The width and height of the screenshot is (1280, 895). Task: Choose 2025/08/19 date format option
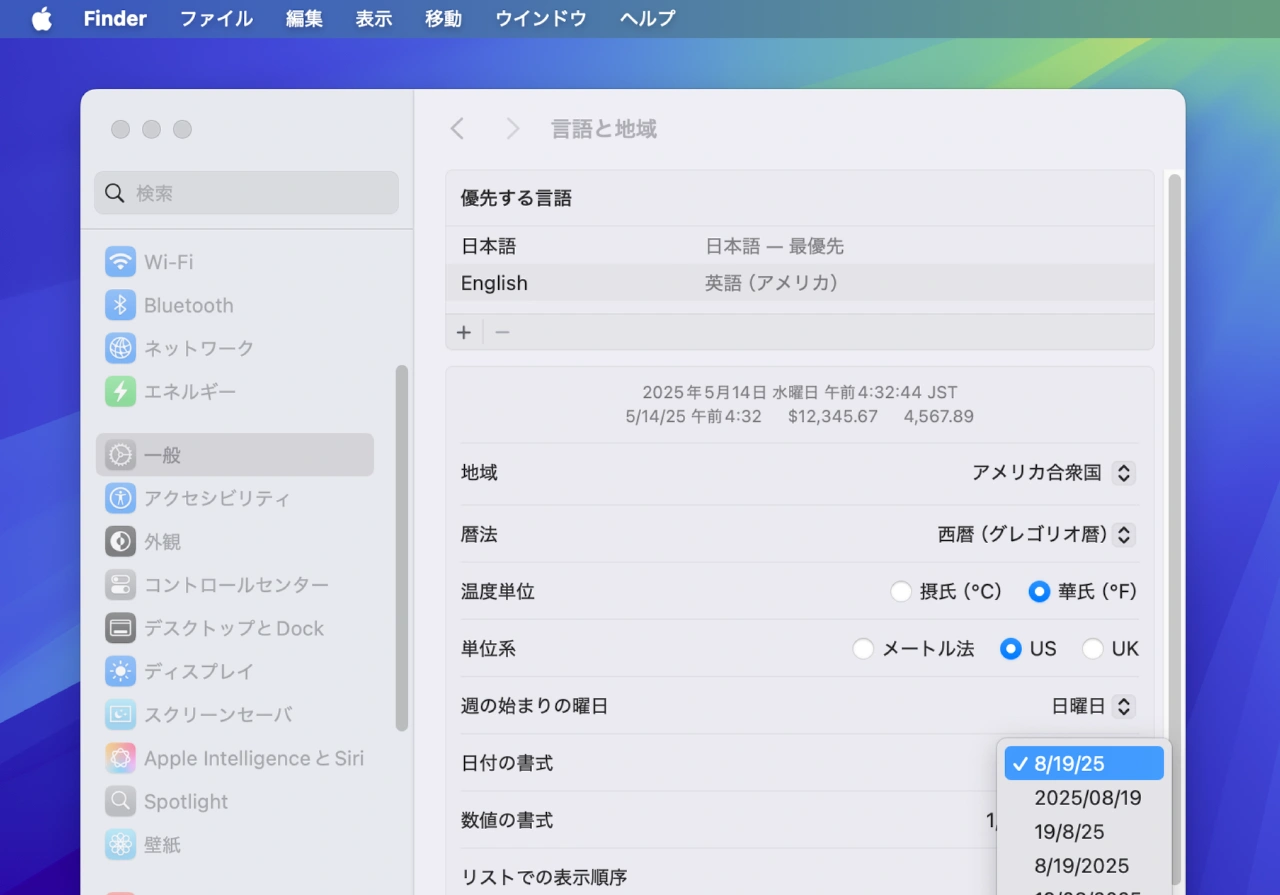point(1087,798)
